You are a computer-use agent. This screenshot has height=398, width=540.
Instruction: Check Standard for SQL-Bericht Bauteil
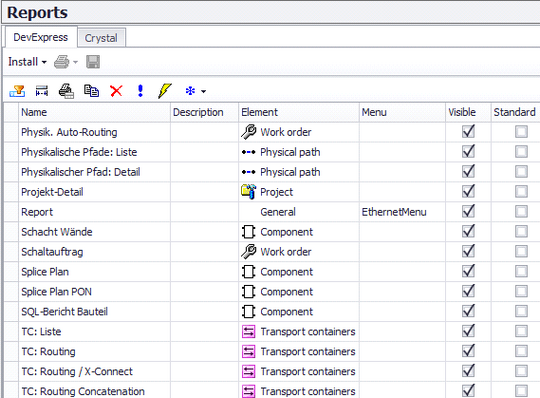[x=521, y=311]
